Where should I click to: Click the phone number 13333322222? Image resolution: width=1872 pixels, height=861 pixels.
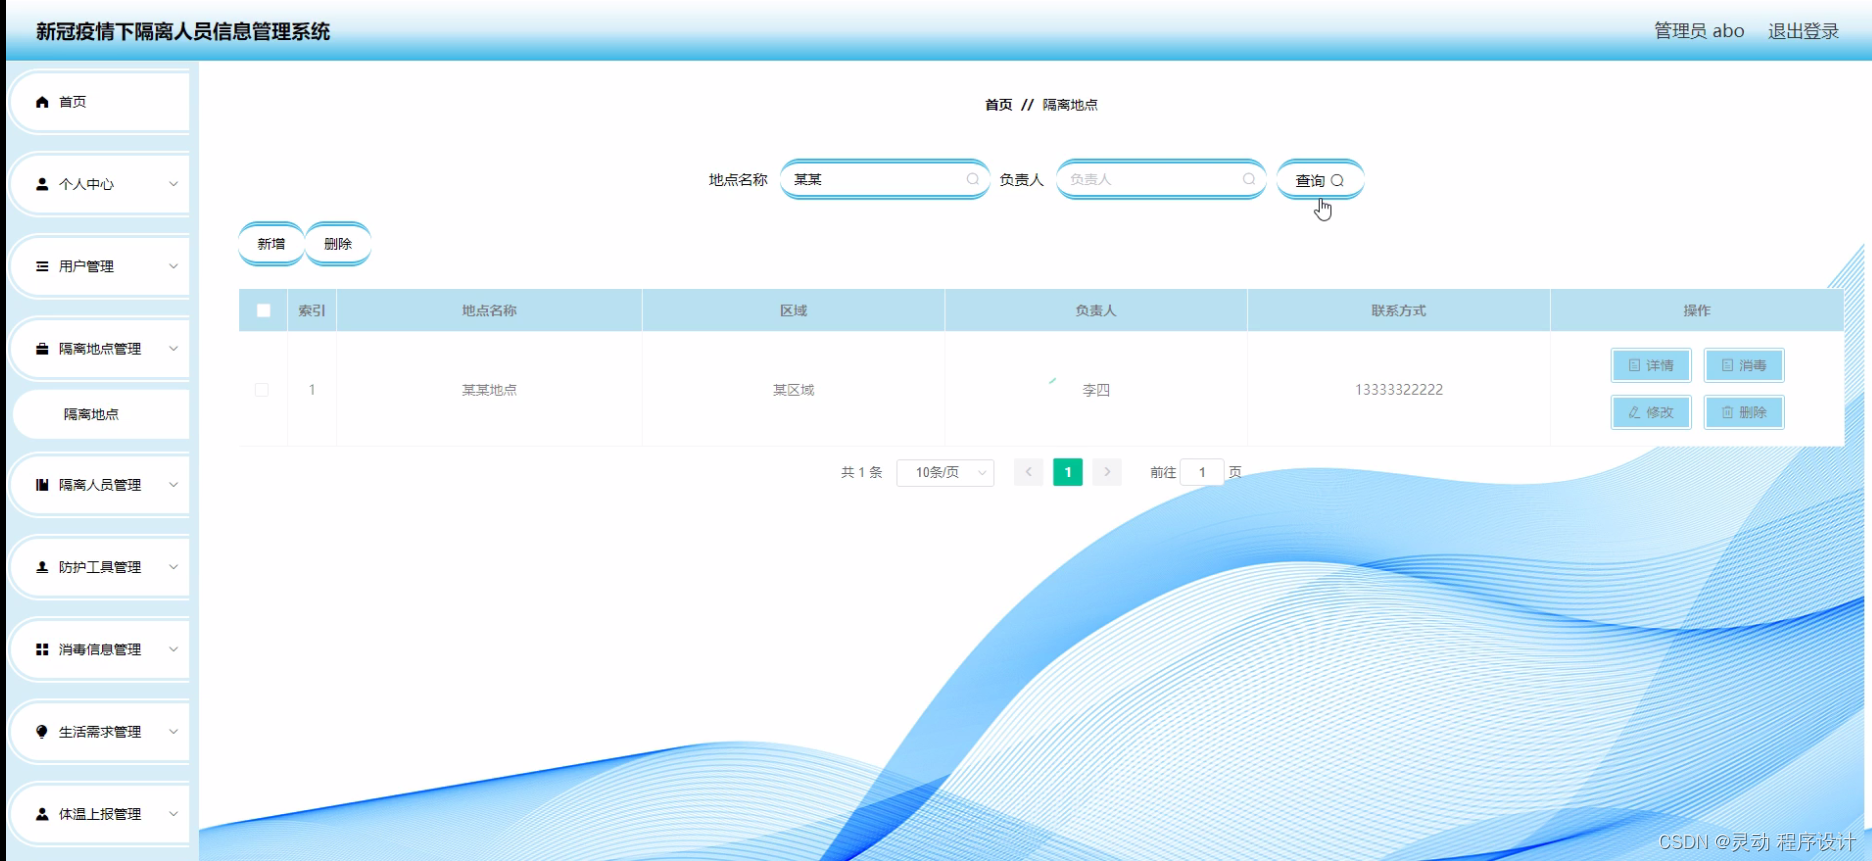coord(1399,390)
